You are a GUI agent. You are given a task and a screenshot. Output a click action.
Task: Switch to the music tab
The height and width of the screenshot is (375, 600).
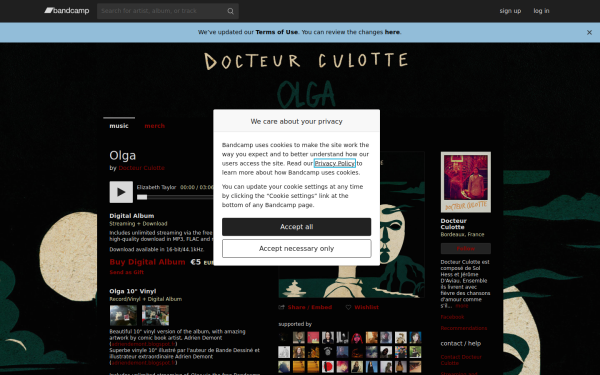(x=119, y=126)
